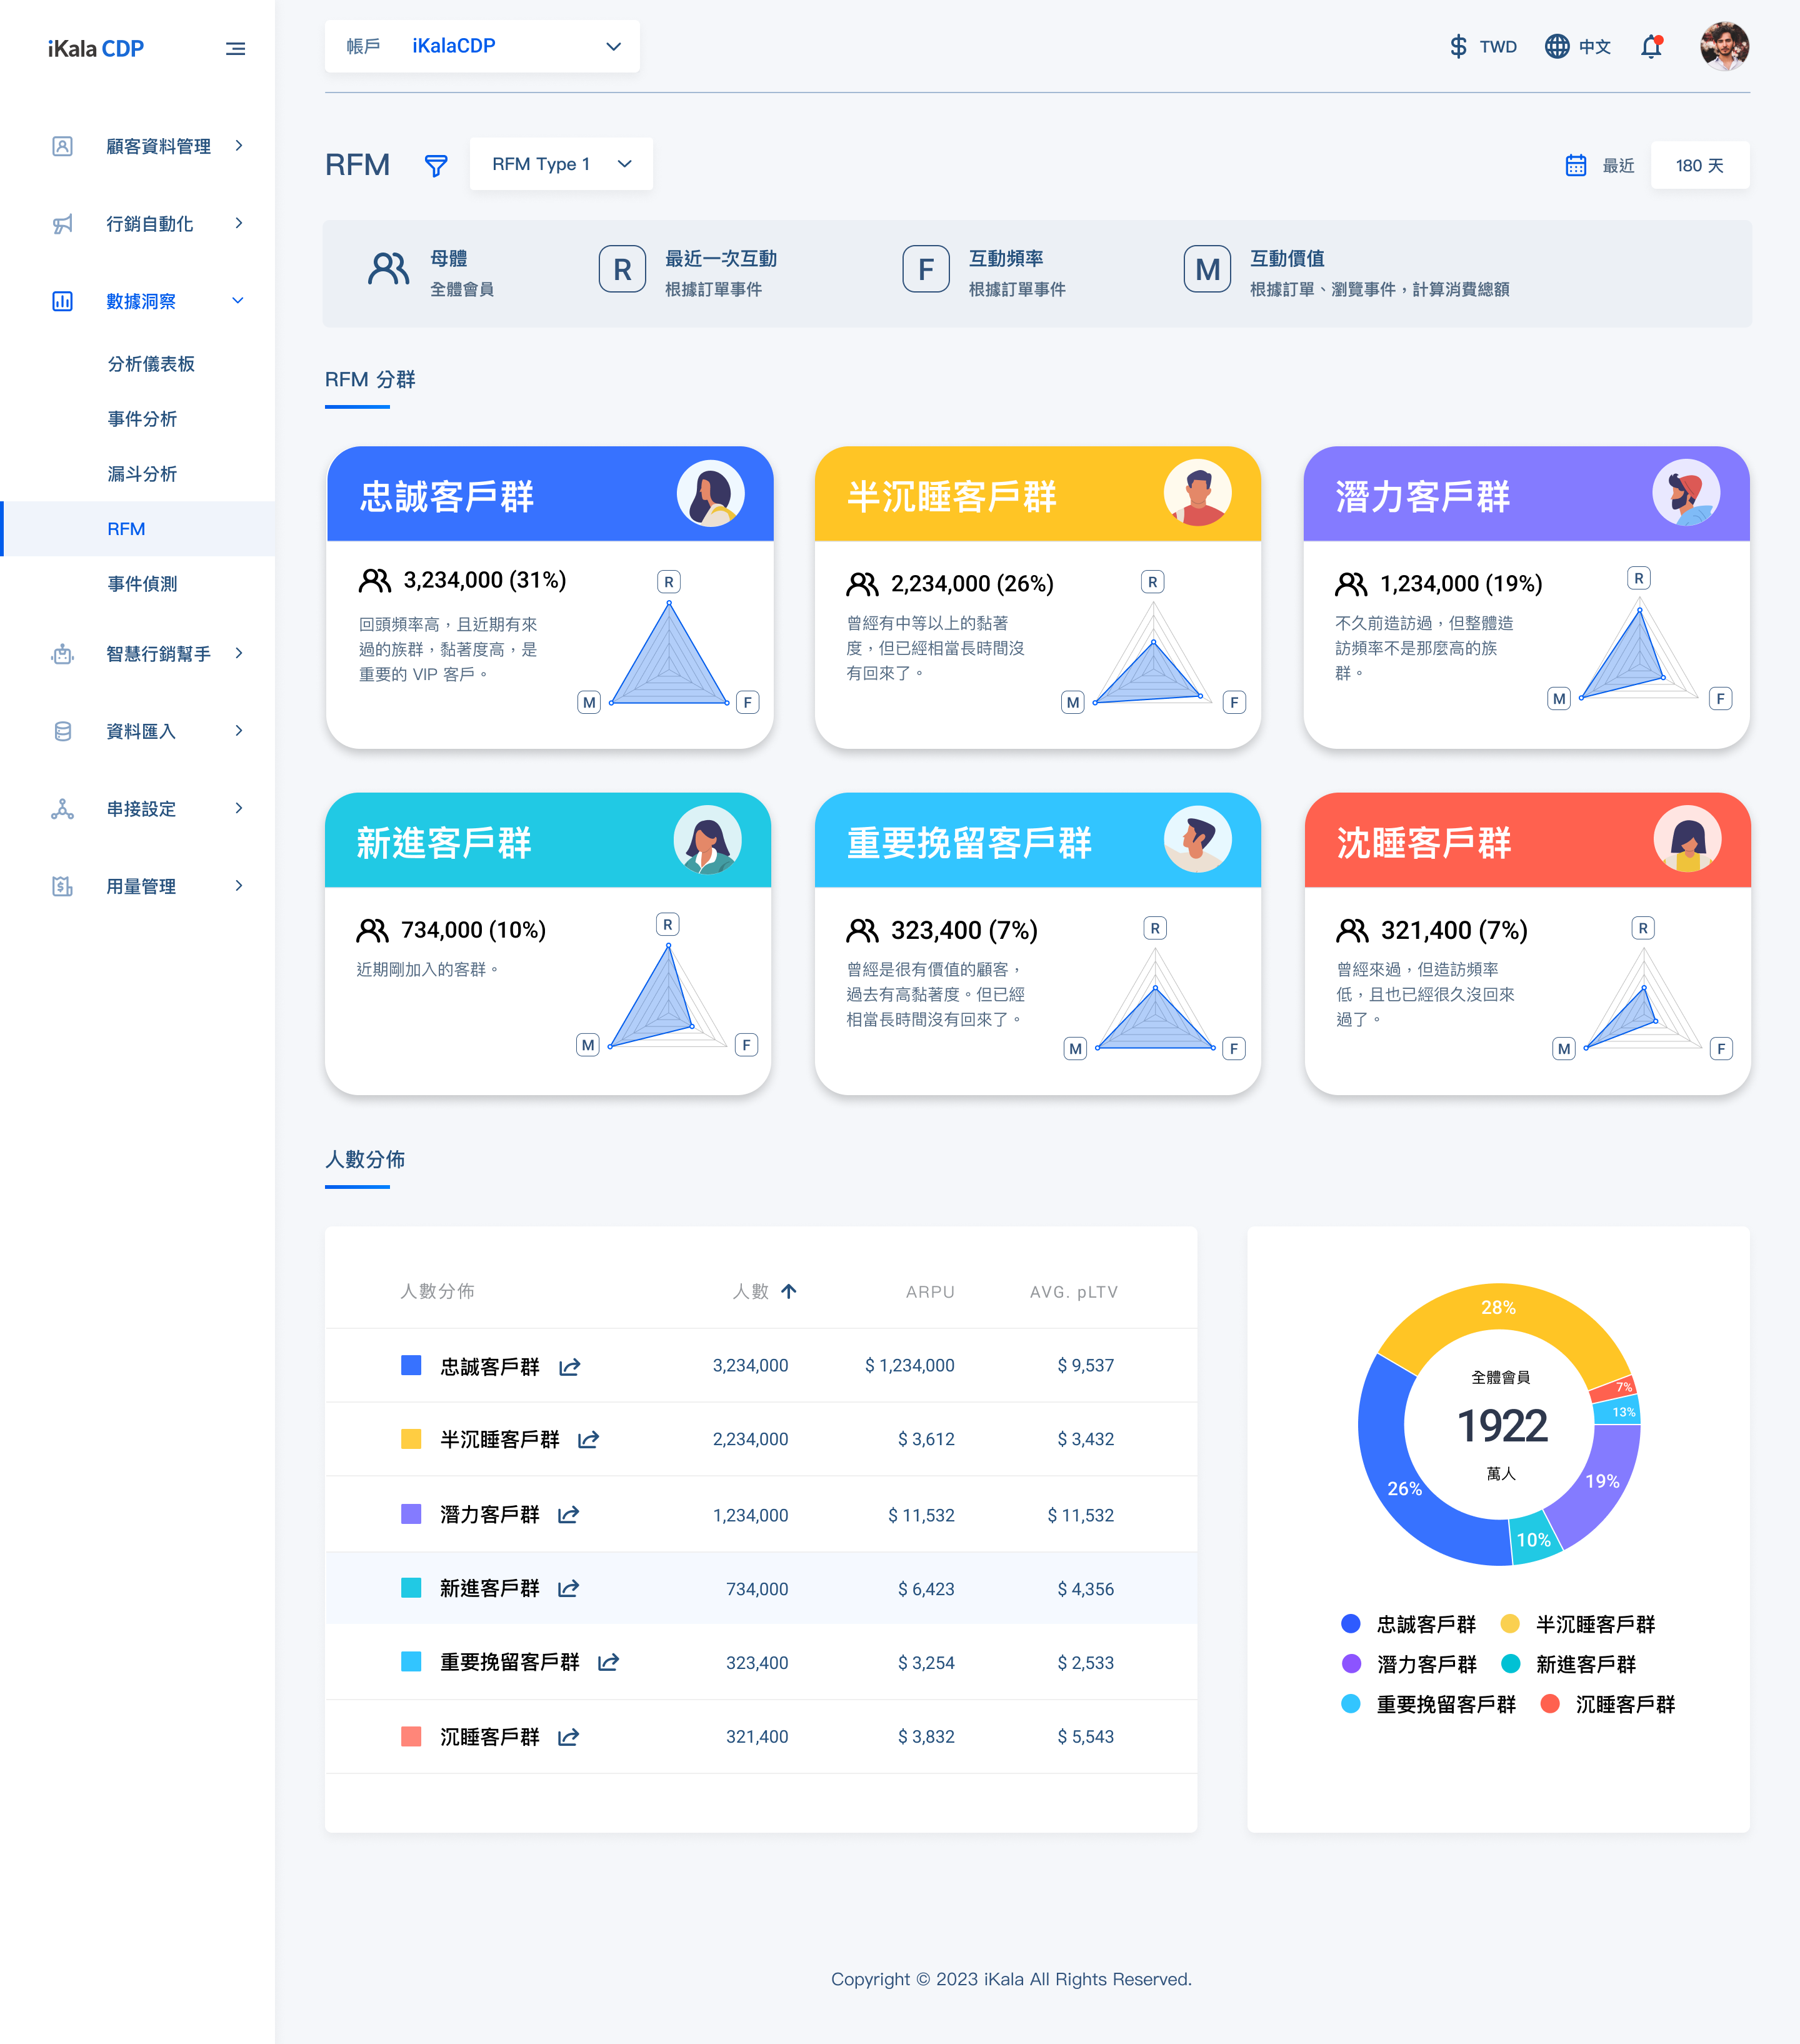Open the export icon for 新進客戶群 row
This screenshot has width=1800, height=2044.
click(569, 1588)
